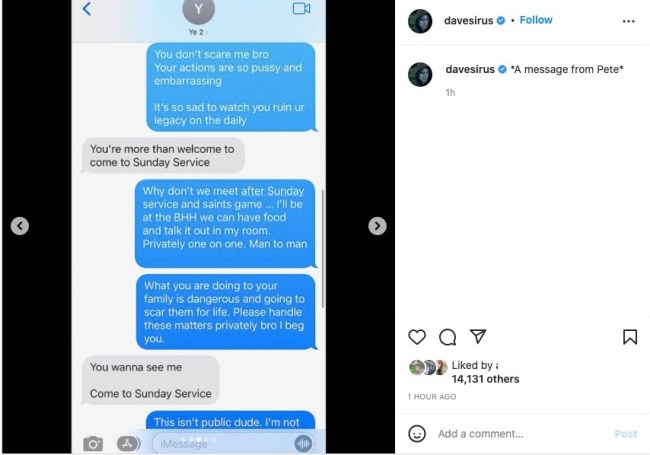
Task: Open the three-dot more options menu
Action: pyautogui.click(x=628, y=21)
